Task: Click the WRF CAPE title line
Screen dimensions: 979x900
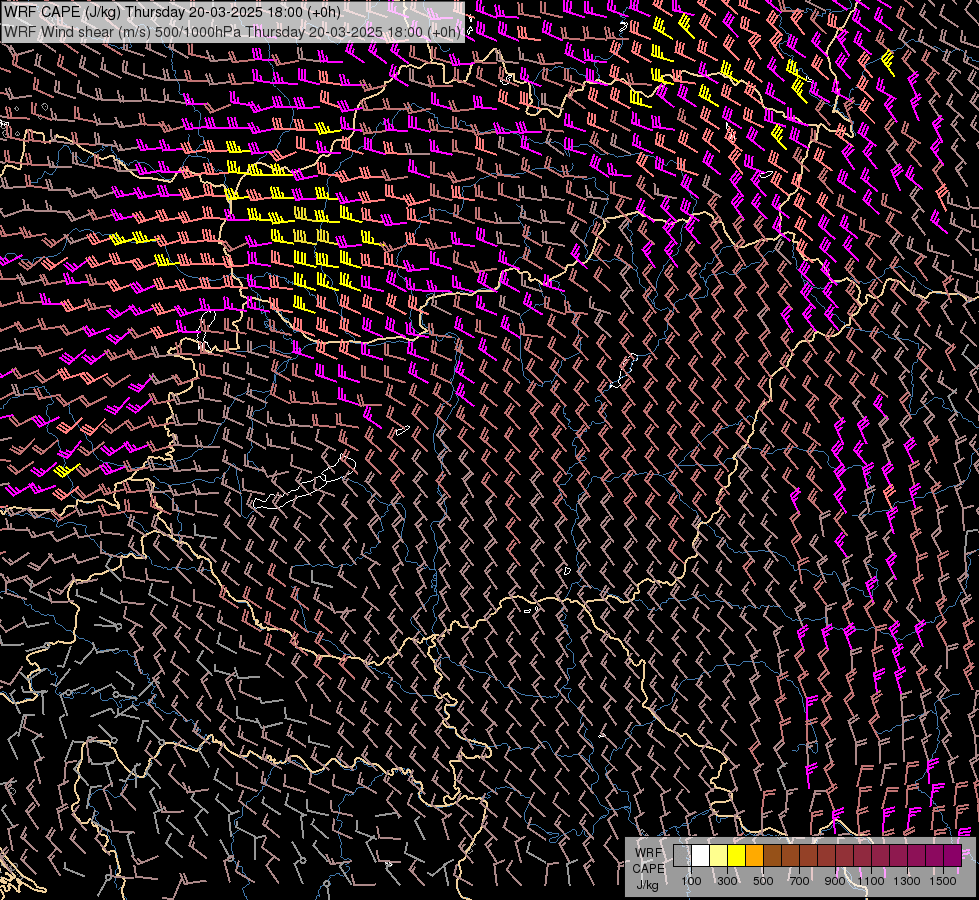Action: [172, 12]
